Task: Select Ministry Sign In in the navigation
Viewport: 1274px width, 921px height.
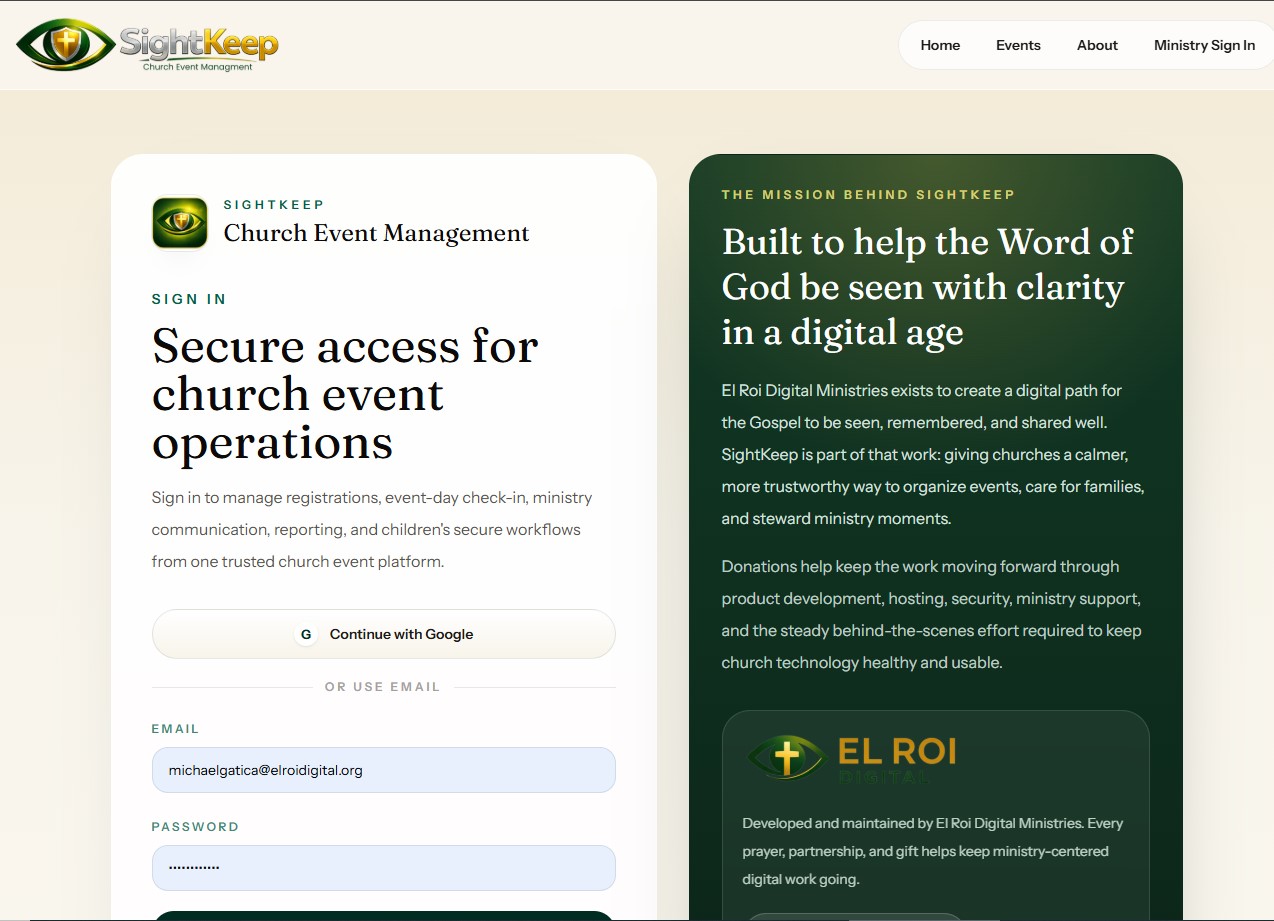Action: click(1204, 45)
